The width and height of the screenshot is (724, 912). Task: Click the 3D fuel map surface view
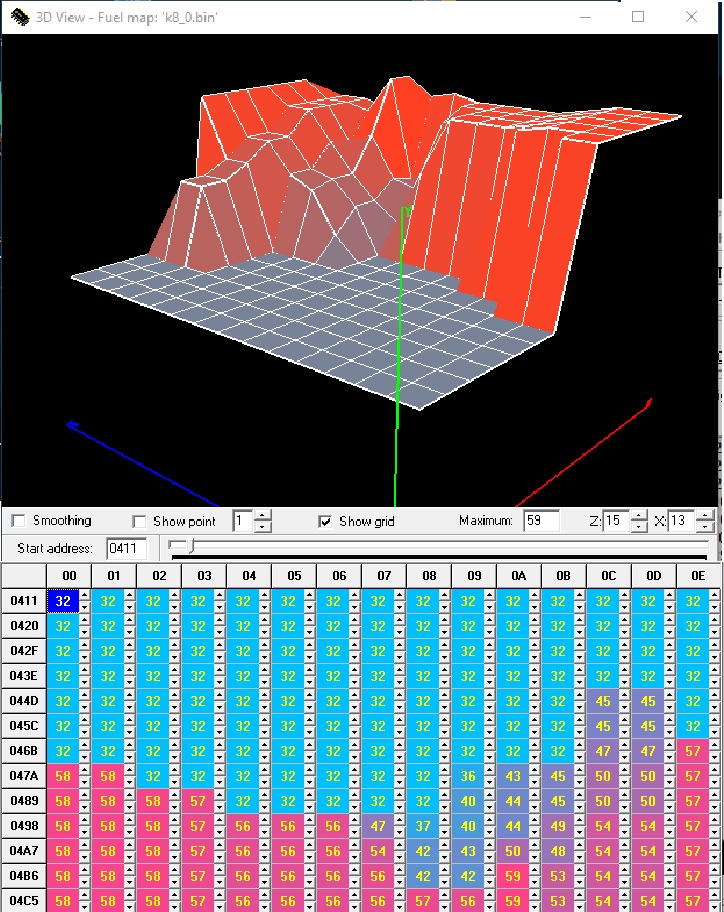[x=360, y=250]
